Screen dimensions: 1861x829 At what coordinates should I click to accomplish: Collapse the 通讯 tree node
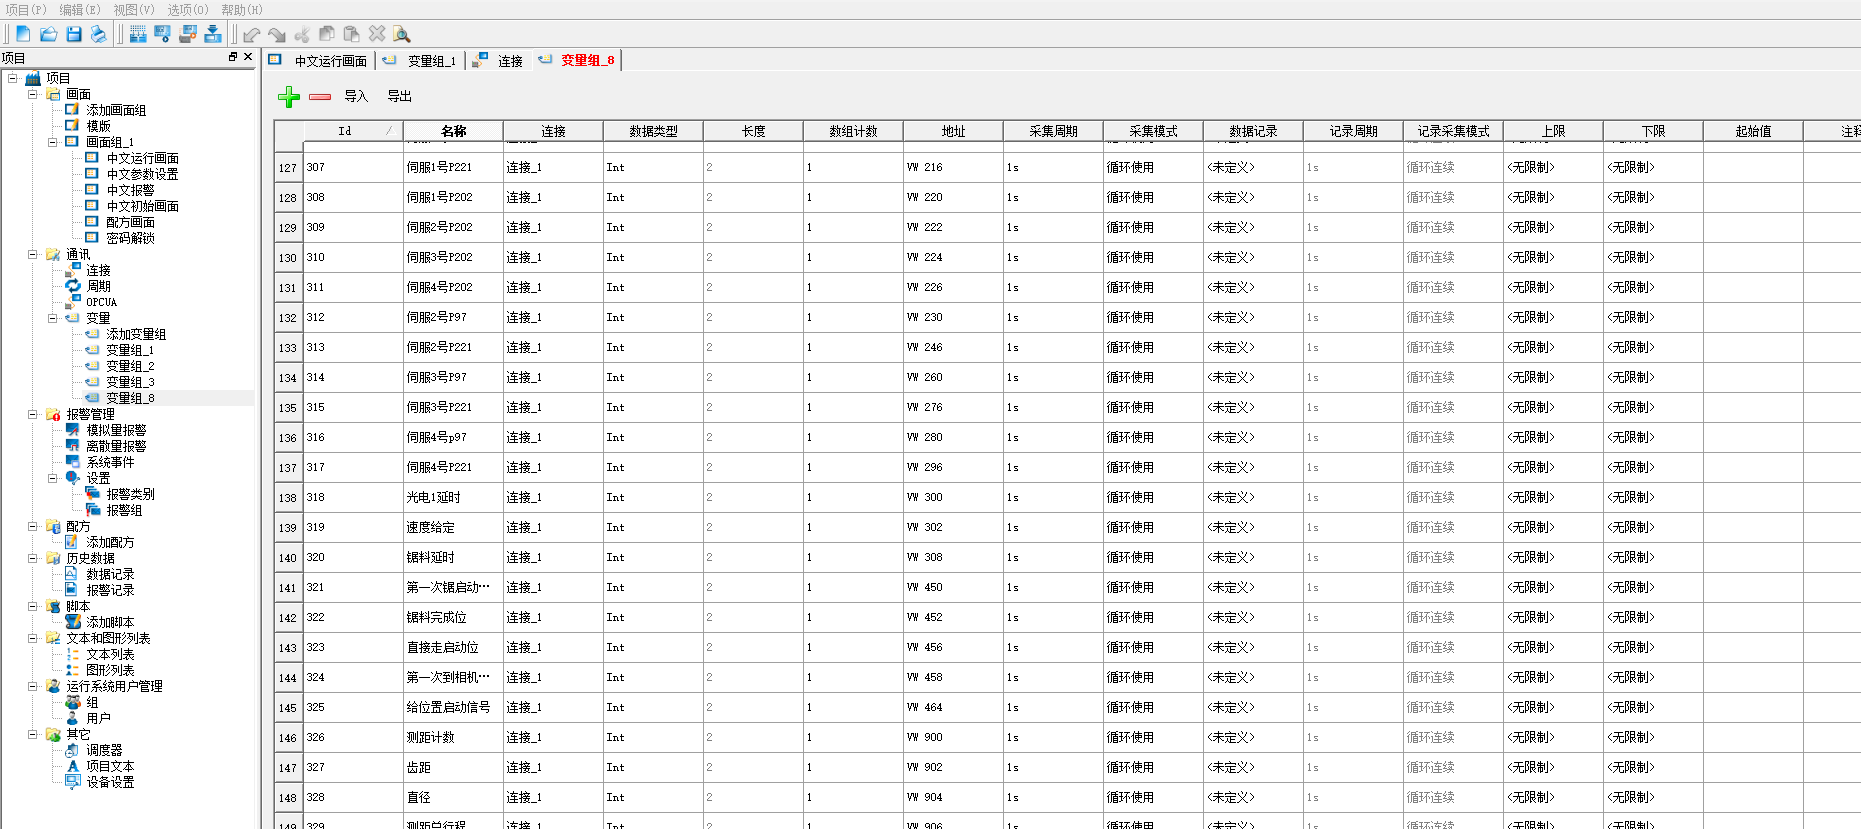point(33,254)
